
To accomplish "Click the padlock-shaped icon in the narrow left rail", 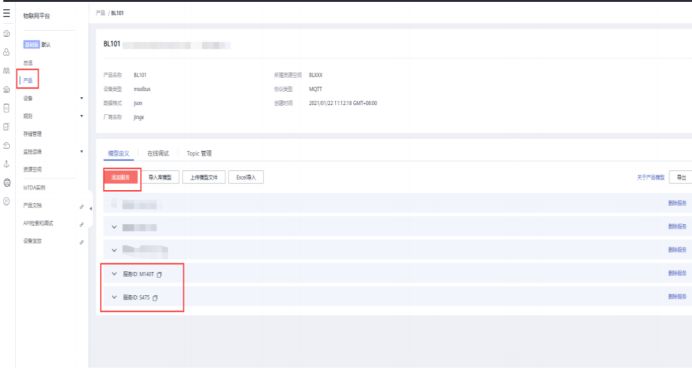I will 7,52.
